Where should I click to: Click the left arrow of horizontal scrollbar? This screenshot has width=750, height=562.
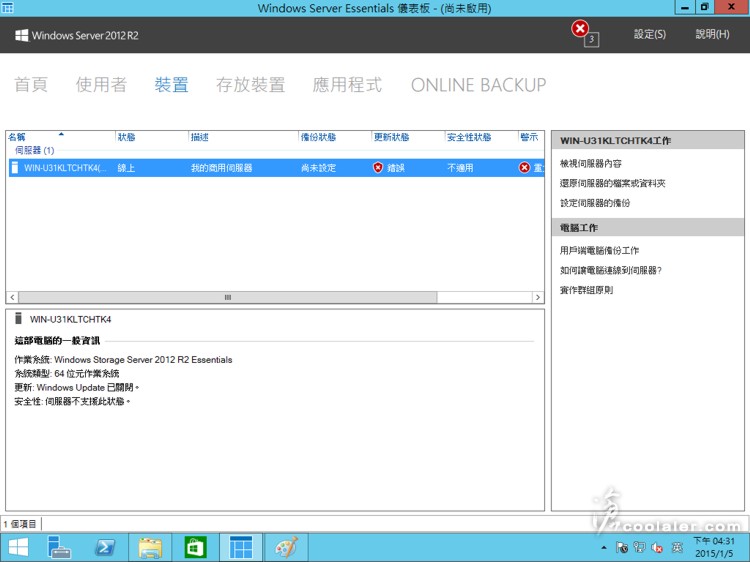pyautogui.click(x=12, y=298)
